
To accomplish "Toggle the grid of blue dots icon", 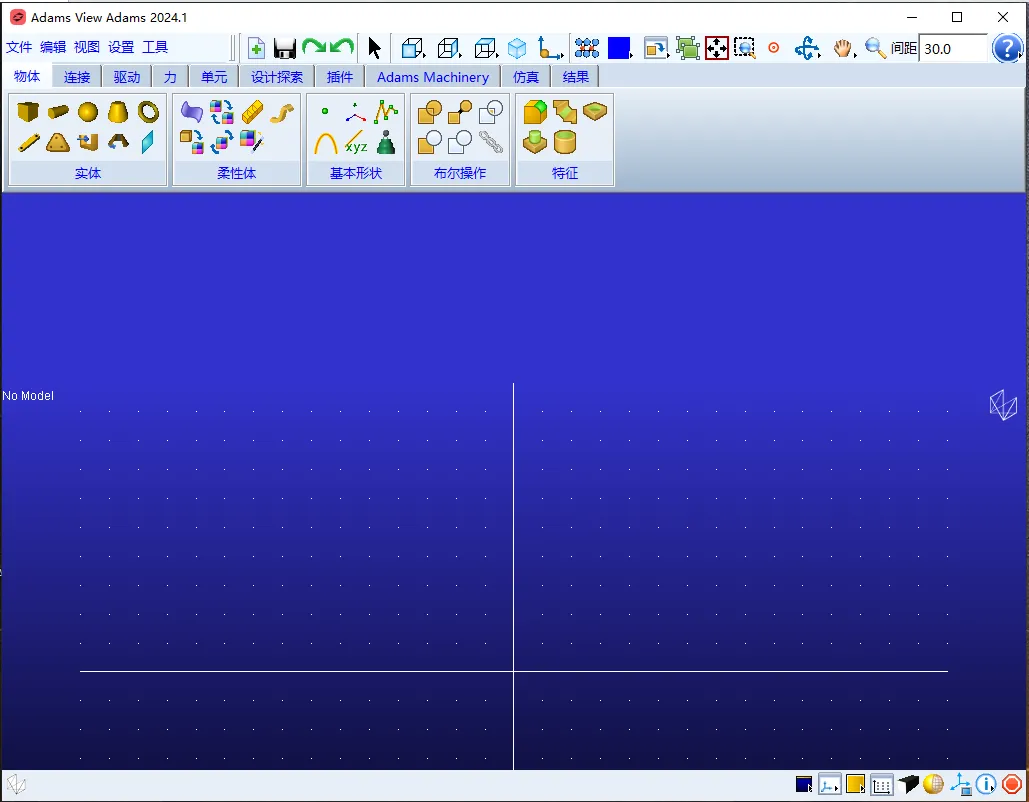I will click(x=587, y=48).
